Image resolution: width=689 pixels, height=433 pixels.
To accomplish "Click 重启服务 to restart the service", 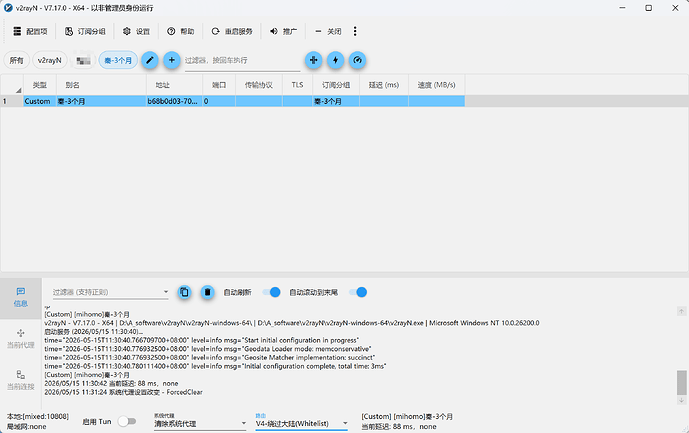I will [232, 31].
